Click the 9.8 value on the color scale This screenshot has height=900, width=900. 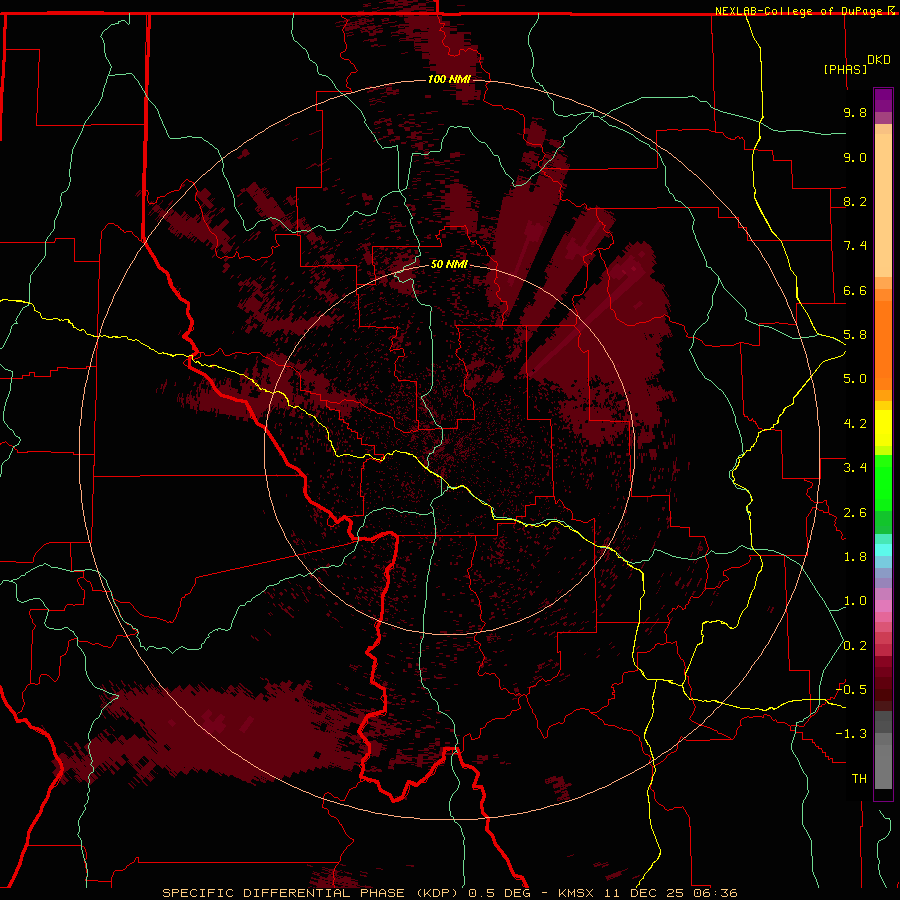coord(855,112)
